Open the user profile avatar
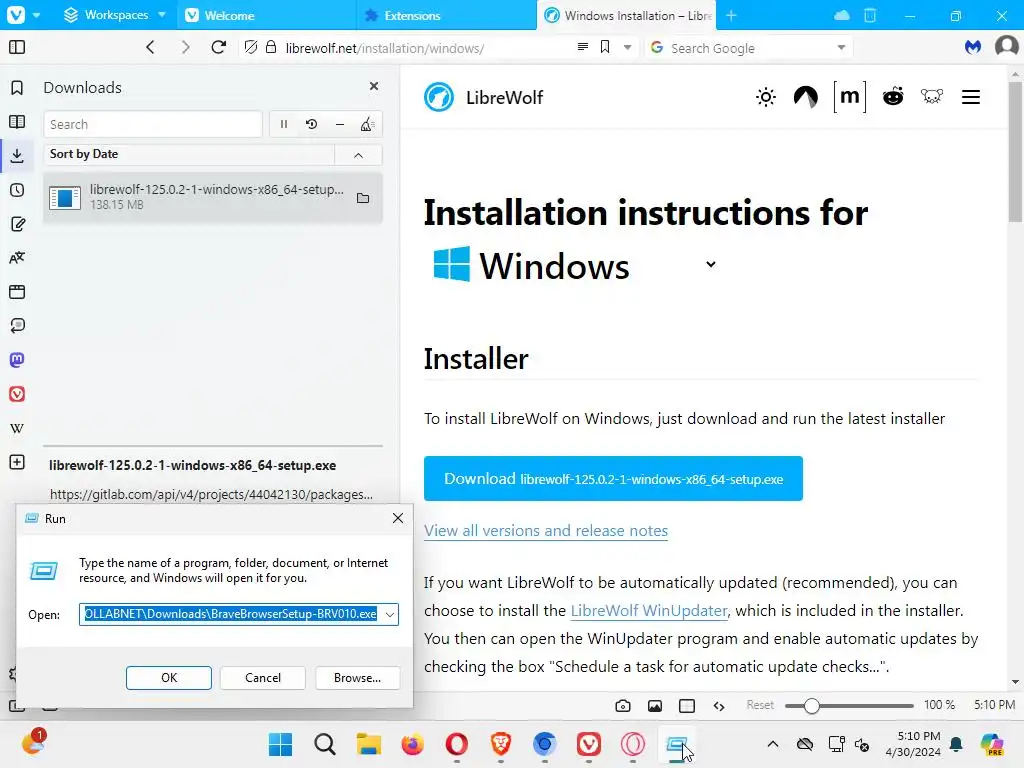This screenshot has height=768, width=1024. pos(1006,47)
